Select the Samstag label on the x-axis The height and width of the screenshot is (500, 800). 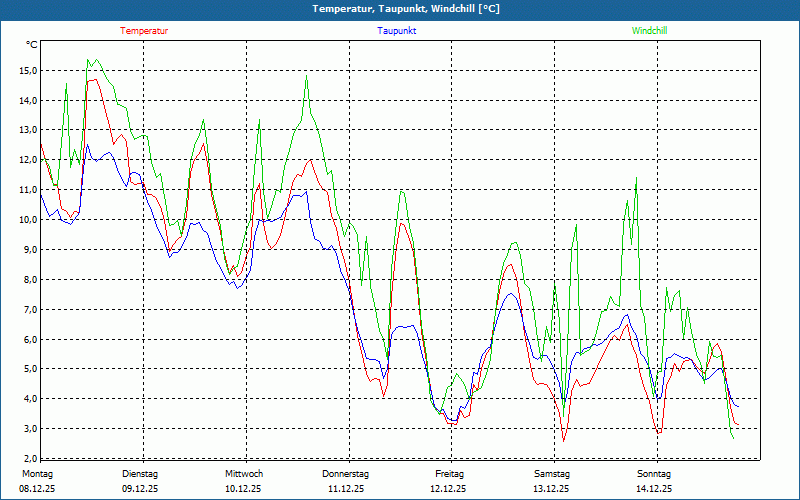coord(552,473)
